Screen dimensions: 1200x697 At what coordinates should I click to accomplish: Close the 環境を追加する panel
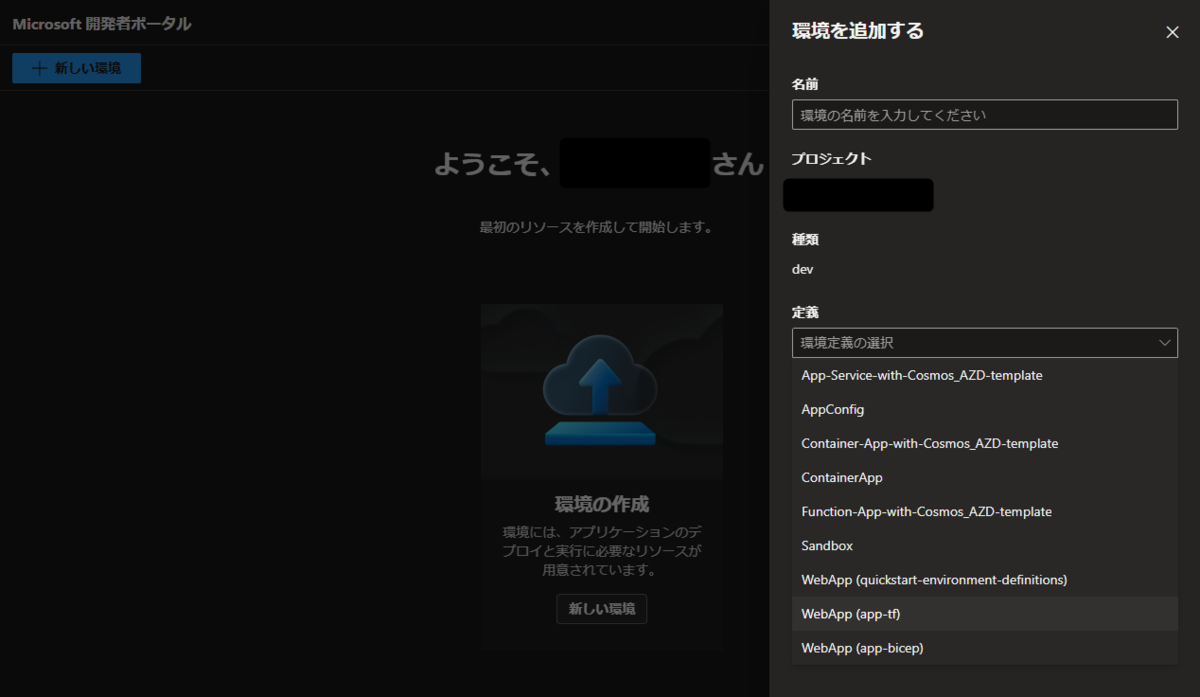pyautogui.click(x=1172, y=32)
